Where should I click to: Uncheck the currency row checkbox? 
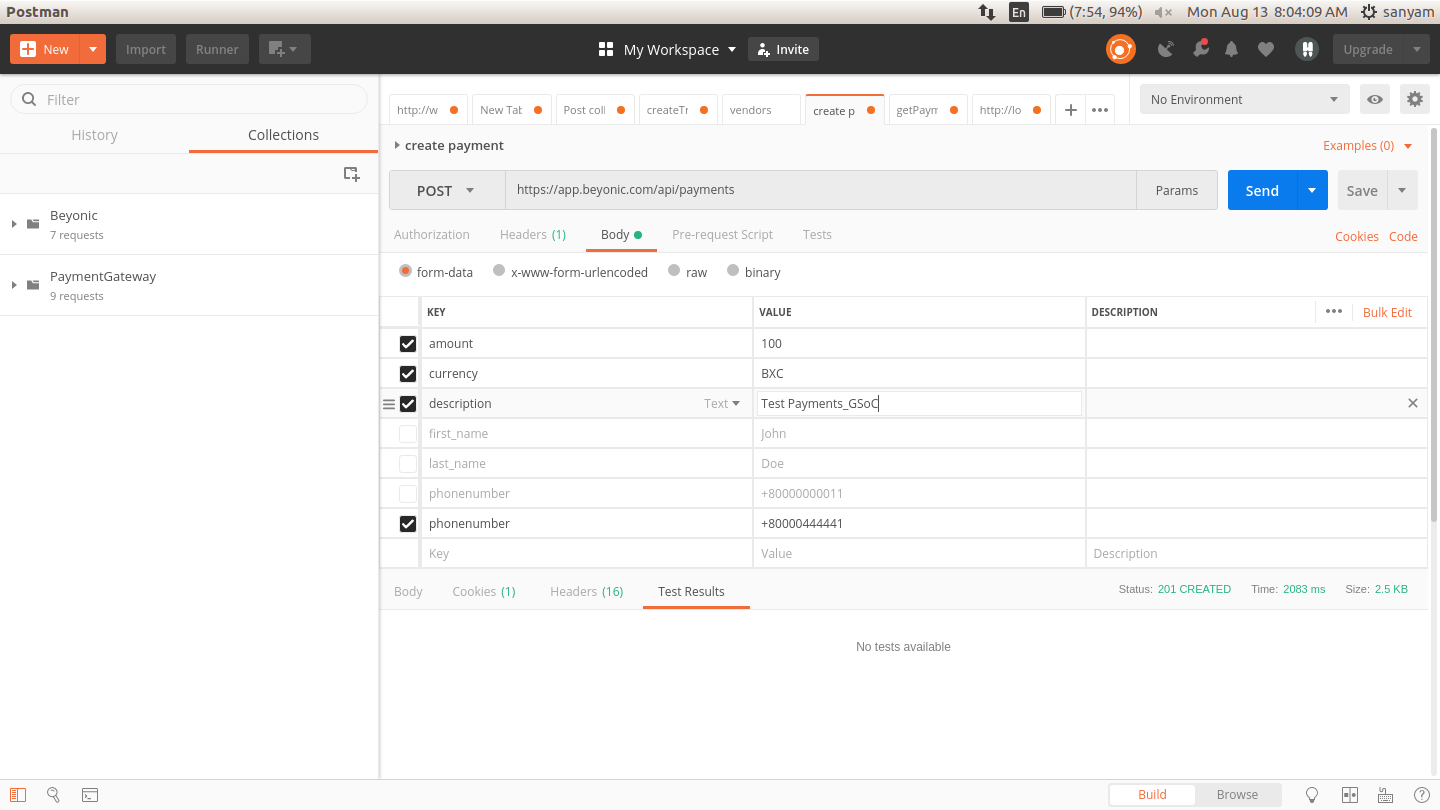point(408,374)
